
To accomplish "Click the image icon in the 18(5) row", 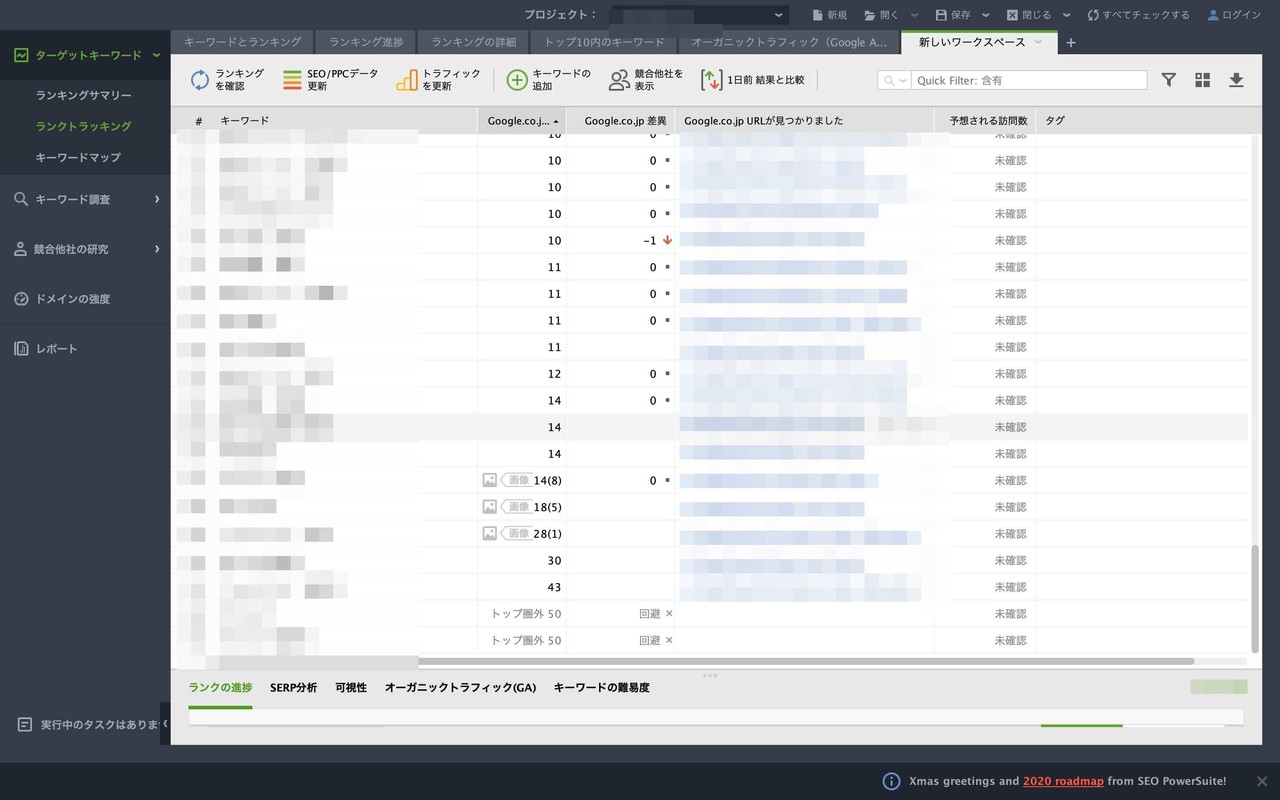I will tap(489, 507).
